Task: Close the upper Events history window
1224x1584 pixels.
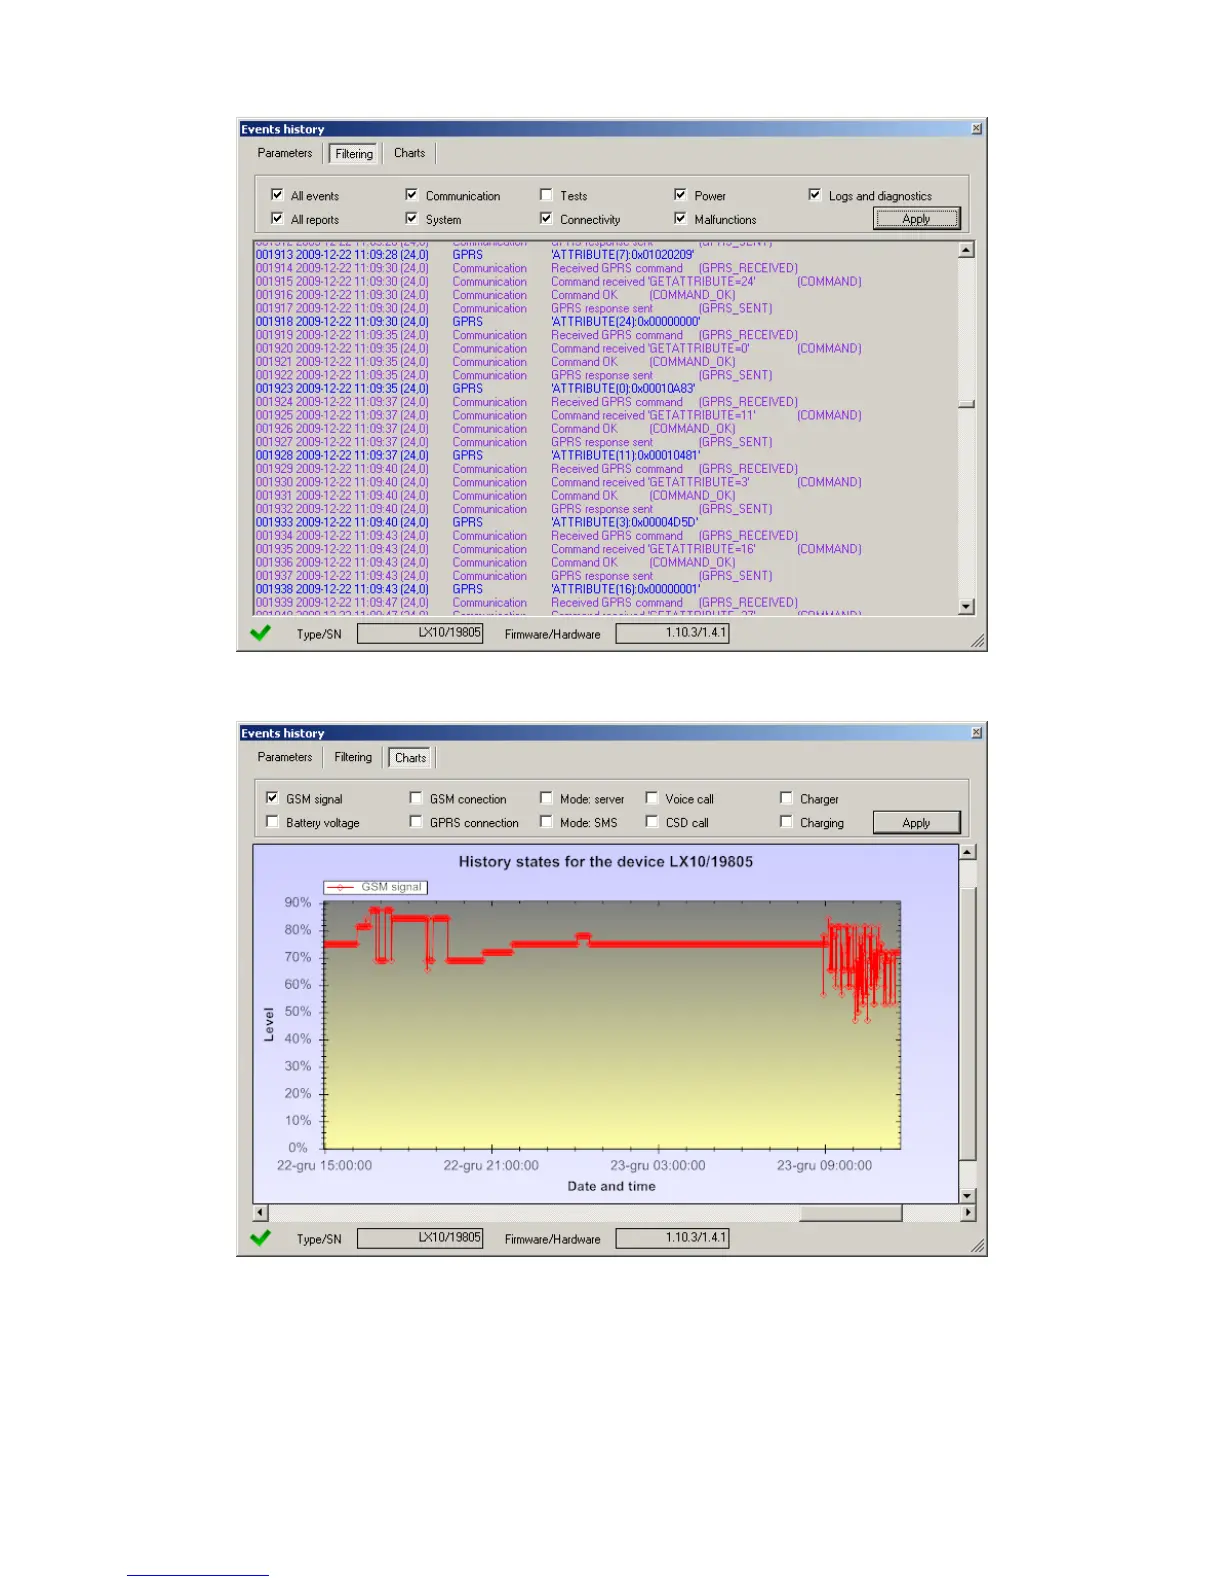Action: 976,129
